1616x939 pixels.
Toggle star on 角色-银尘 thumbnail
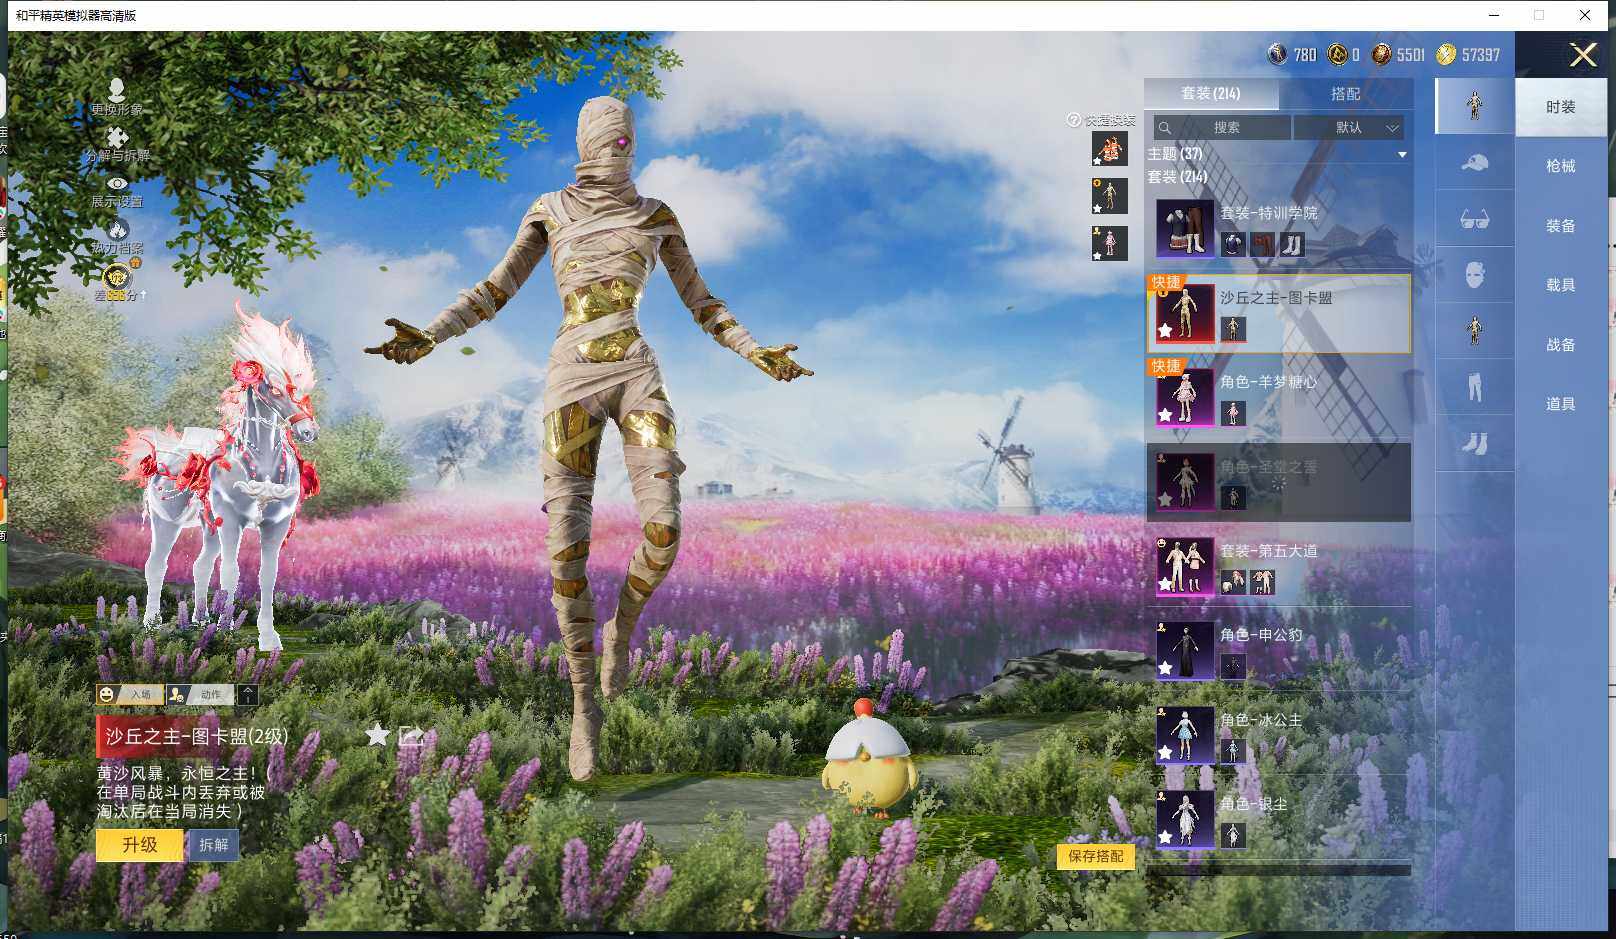pyautogui.click(x=1166, y=836)
